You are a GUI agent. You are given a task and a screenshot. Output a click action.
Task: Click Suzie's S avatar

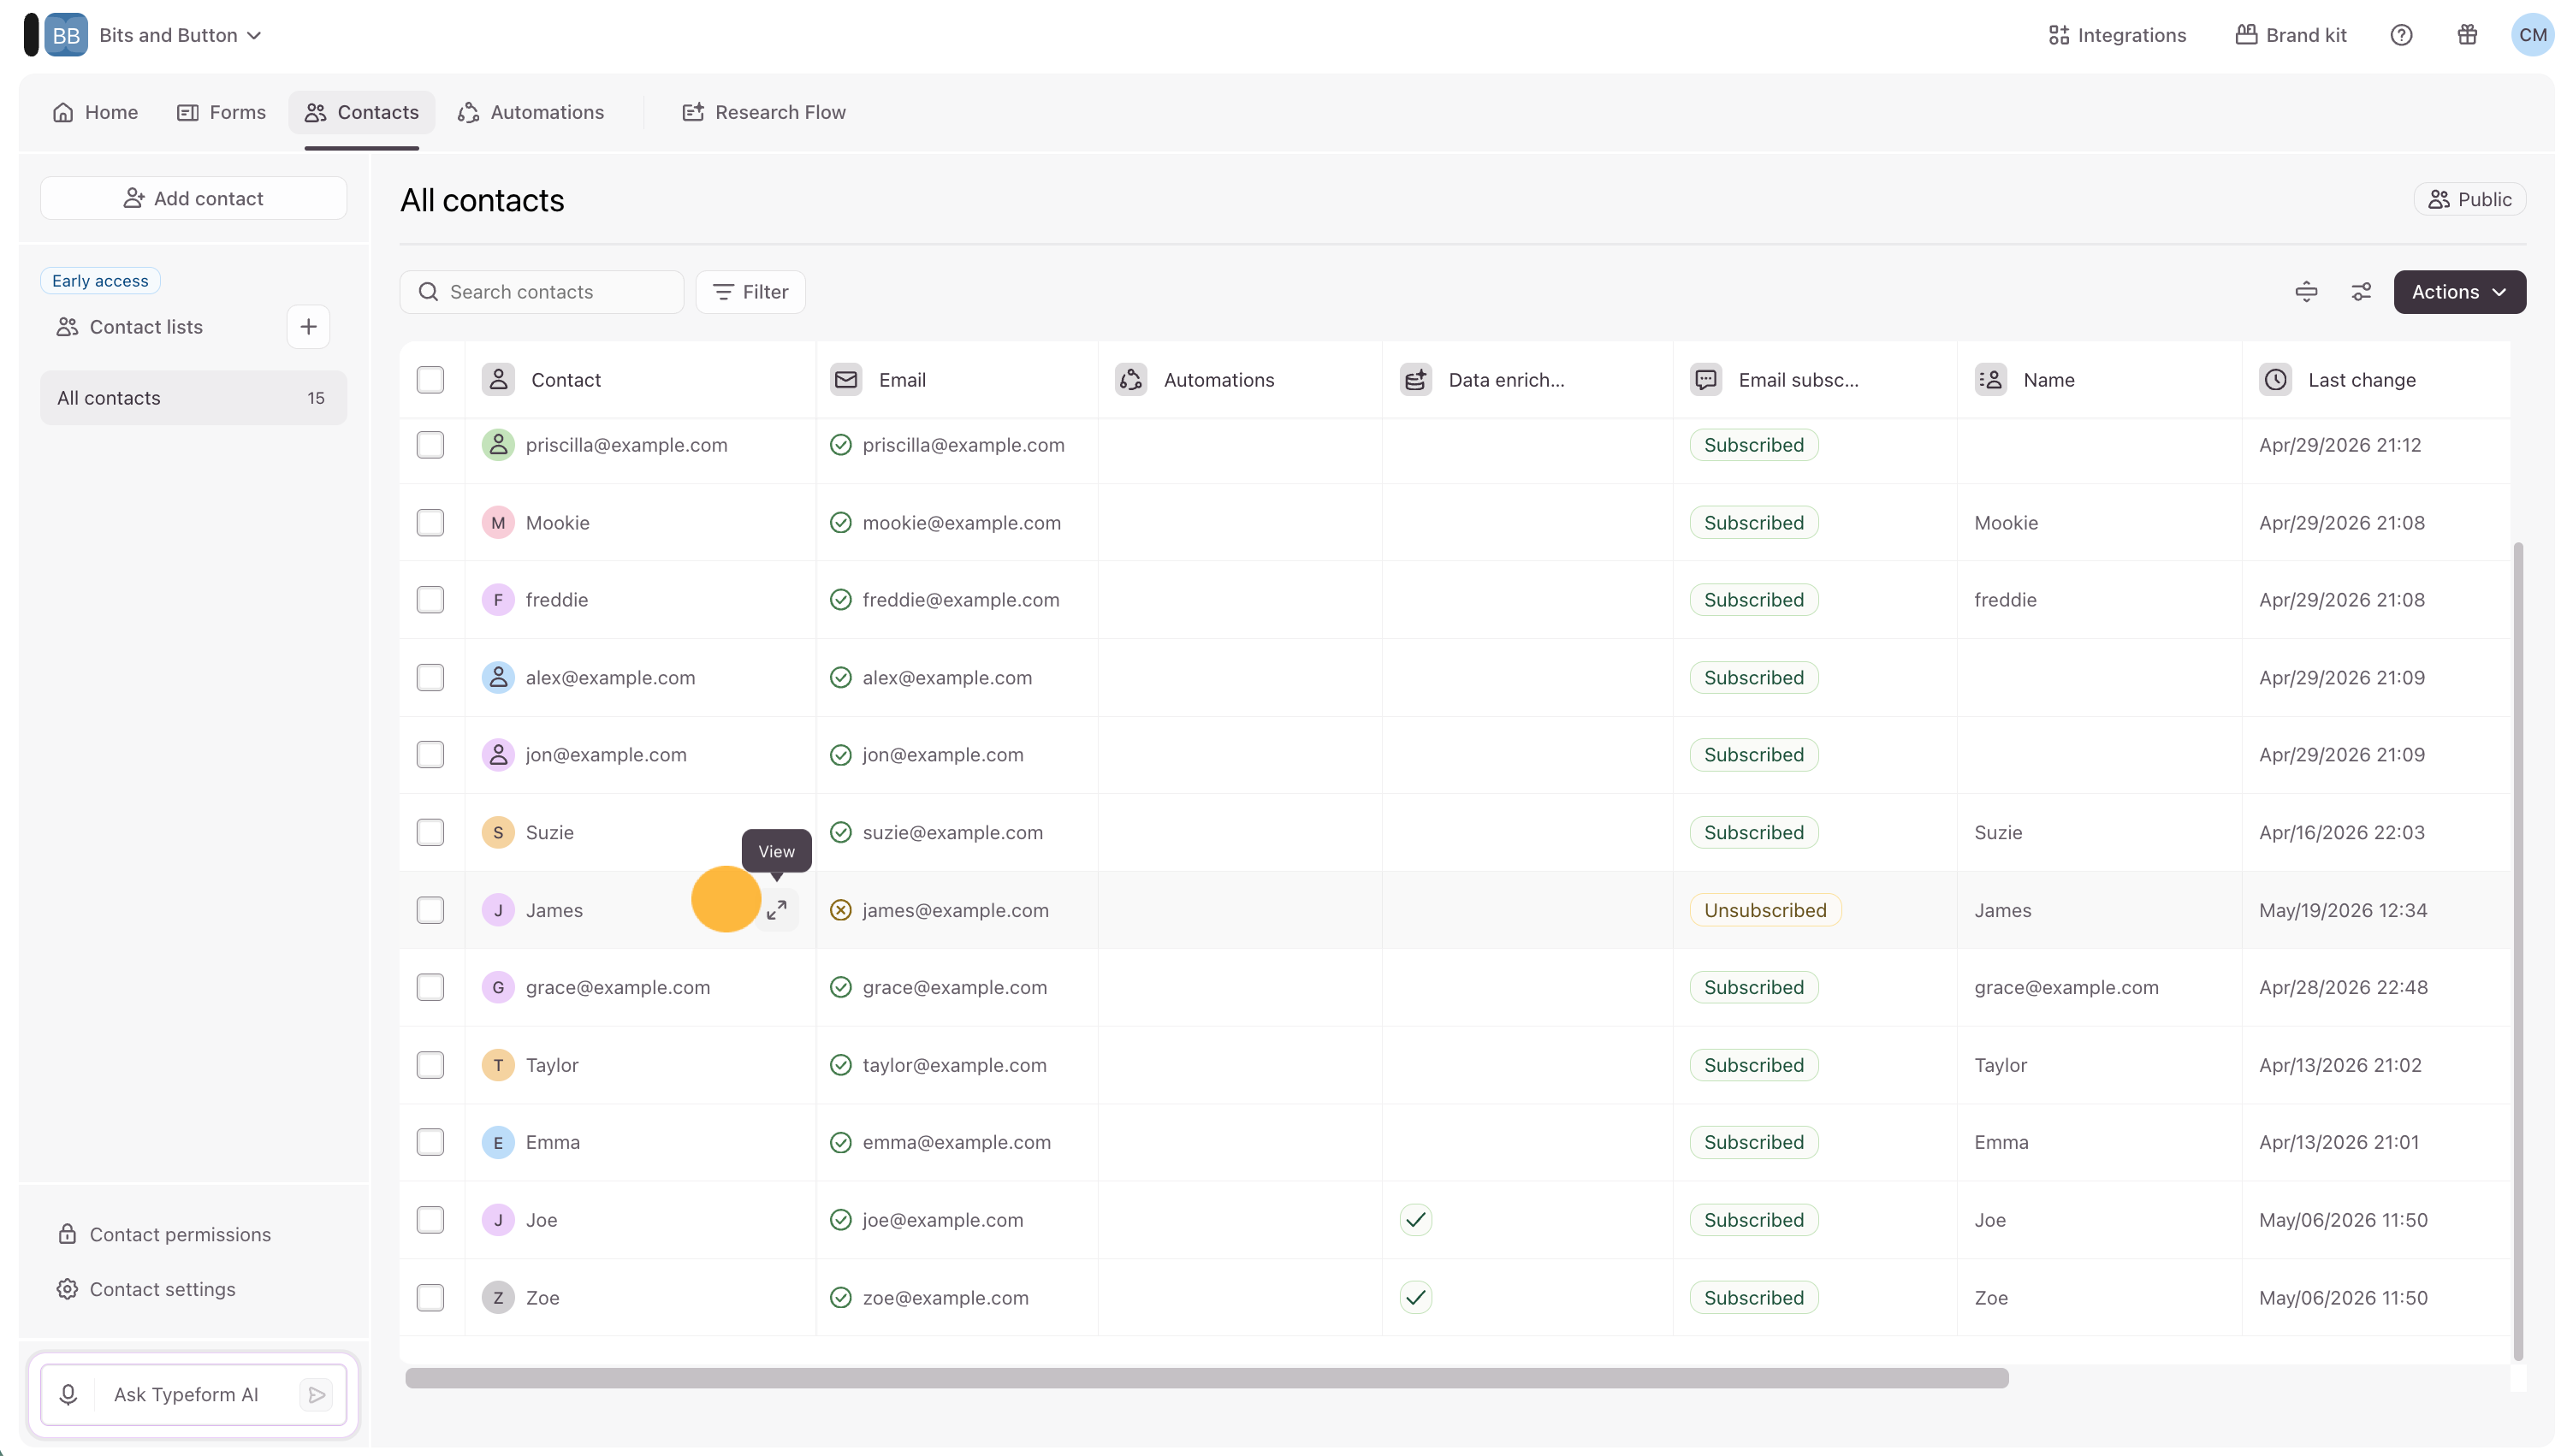(x=498, y=833)
